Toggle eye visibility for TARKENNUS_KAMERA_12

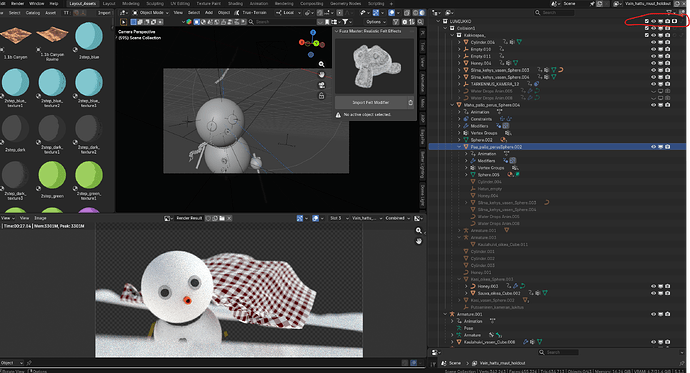[x=653, y=84]
